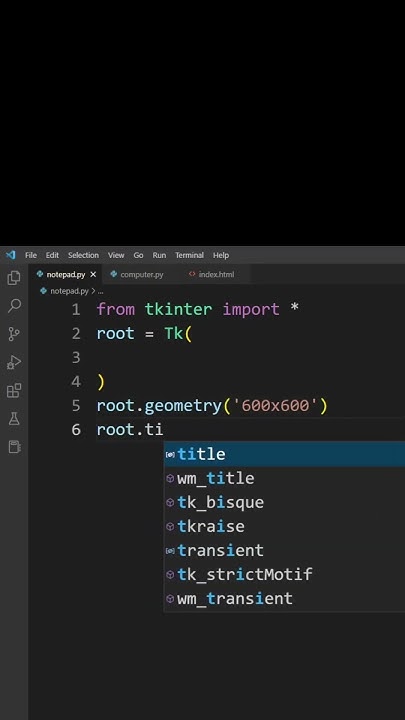Open the Testing flask view
This screenshot has height=720, width=405.
tap(14, 418)
